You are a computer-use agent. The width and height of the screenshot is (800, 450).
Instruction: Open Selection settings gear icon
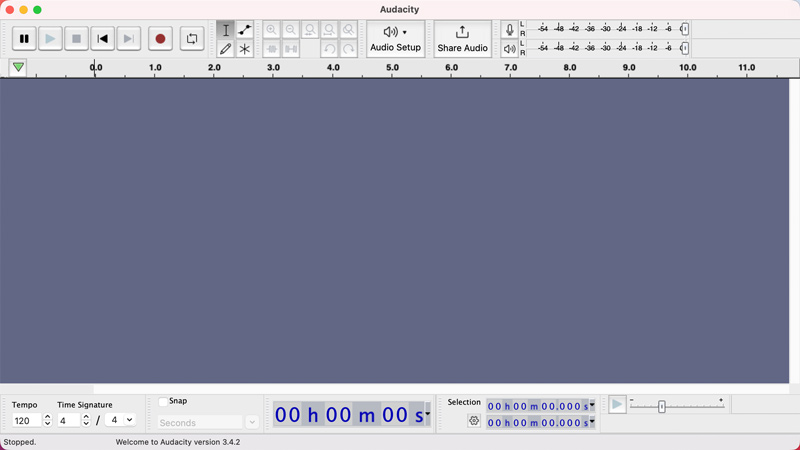474,421
